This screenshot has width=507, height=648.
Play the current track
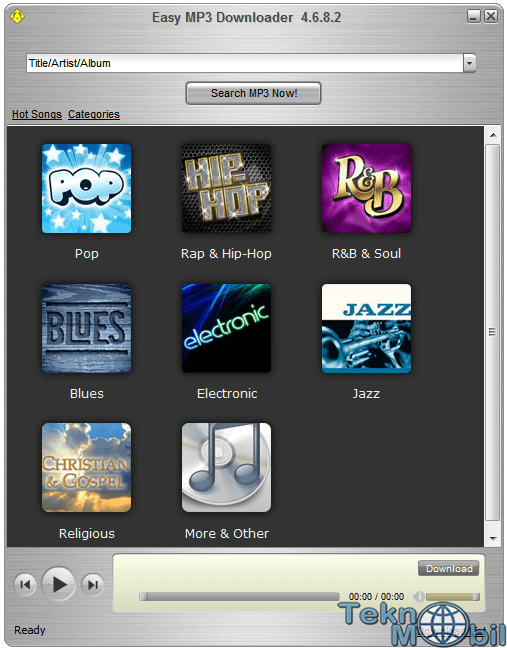pos(59,584)
